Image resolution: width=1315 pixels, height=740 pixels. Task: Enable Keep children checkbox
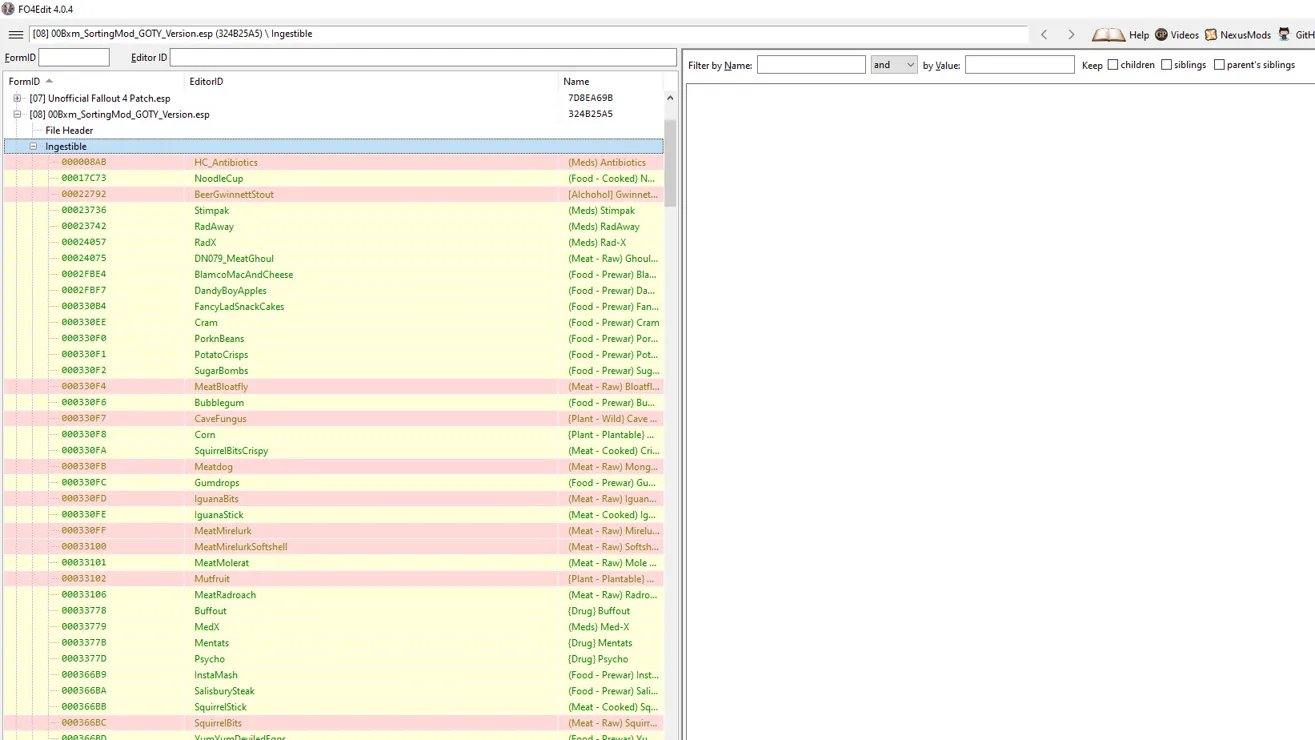pos(1113,65)
